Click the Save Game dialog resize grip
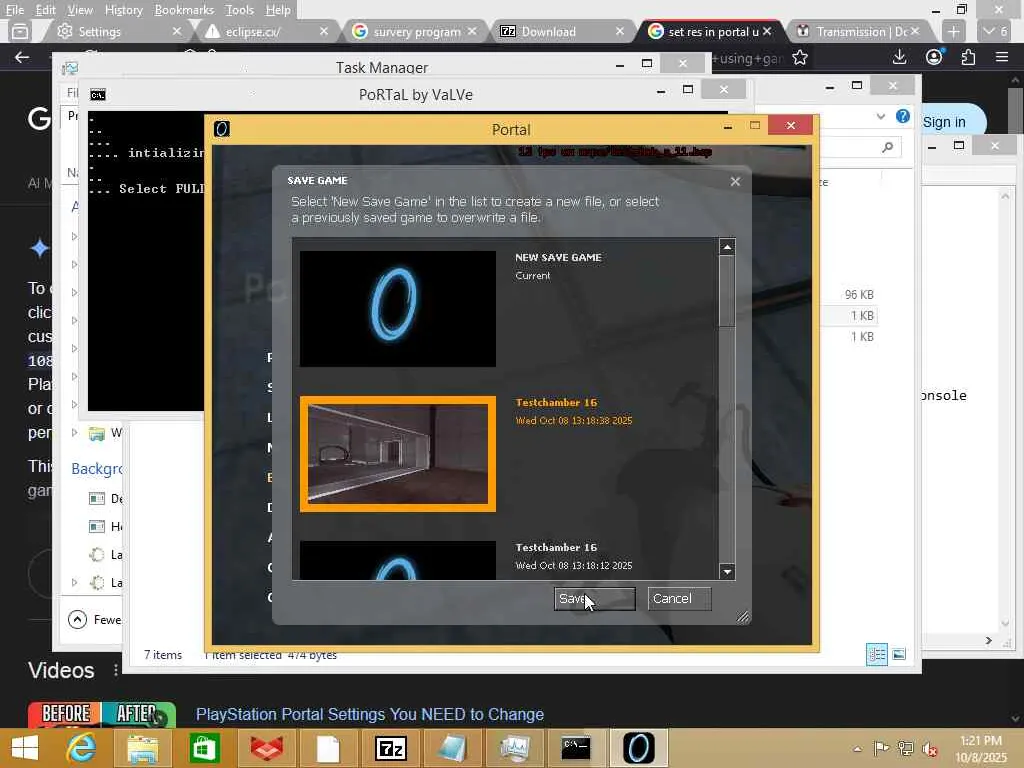Image resolution: width=1024 pixels, height=768 pixels. (x=743, y=617)
